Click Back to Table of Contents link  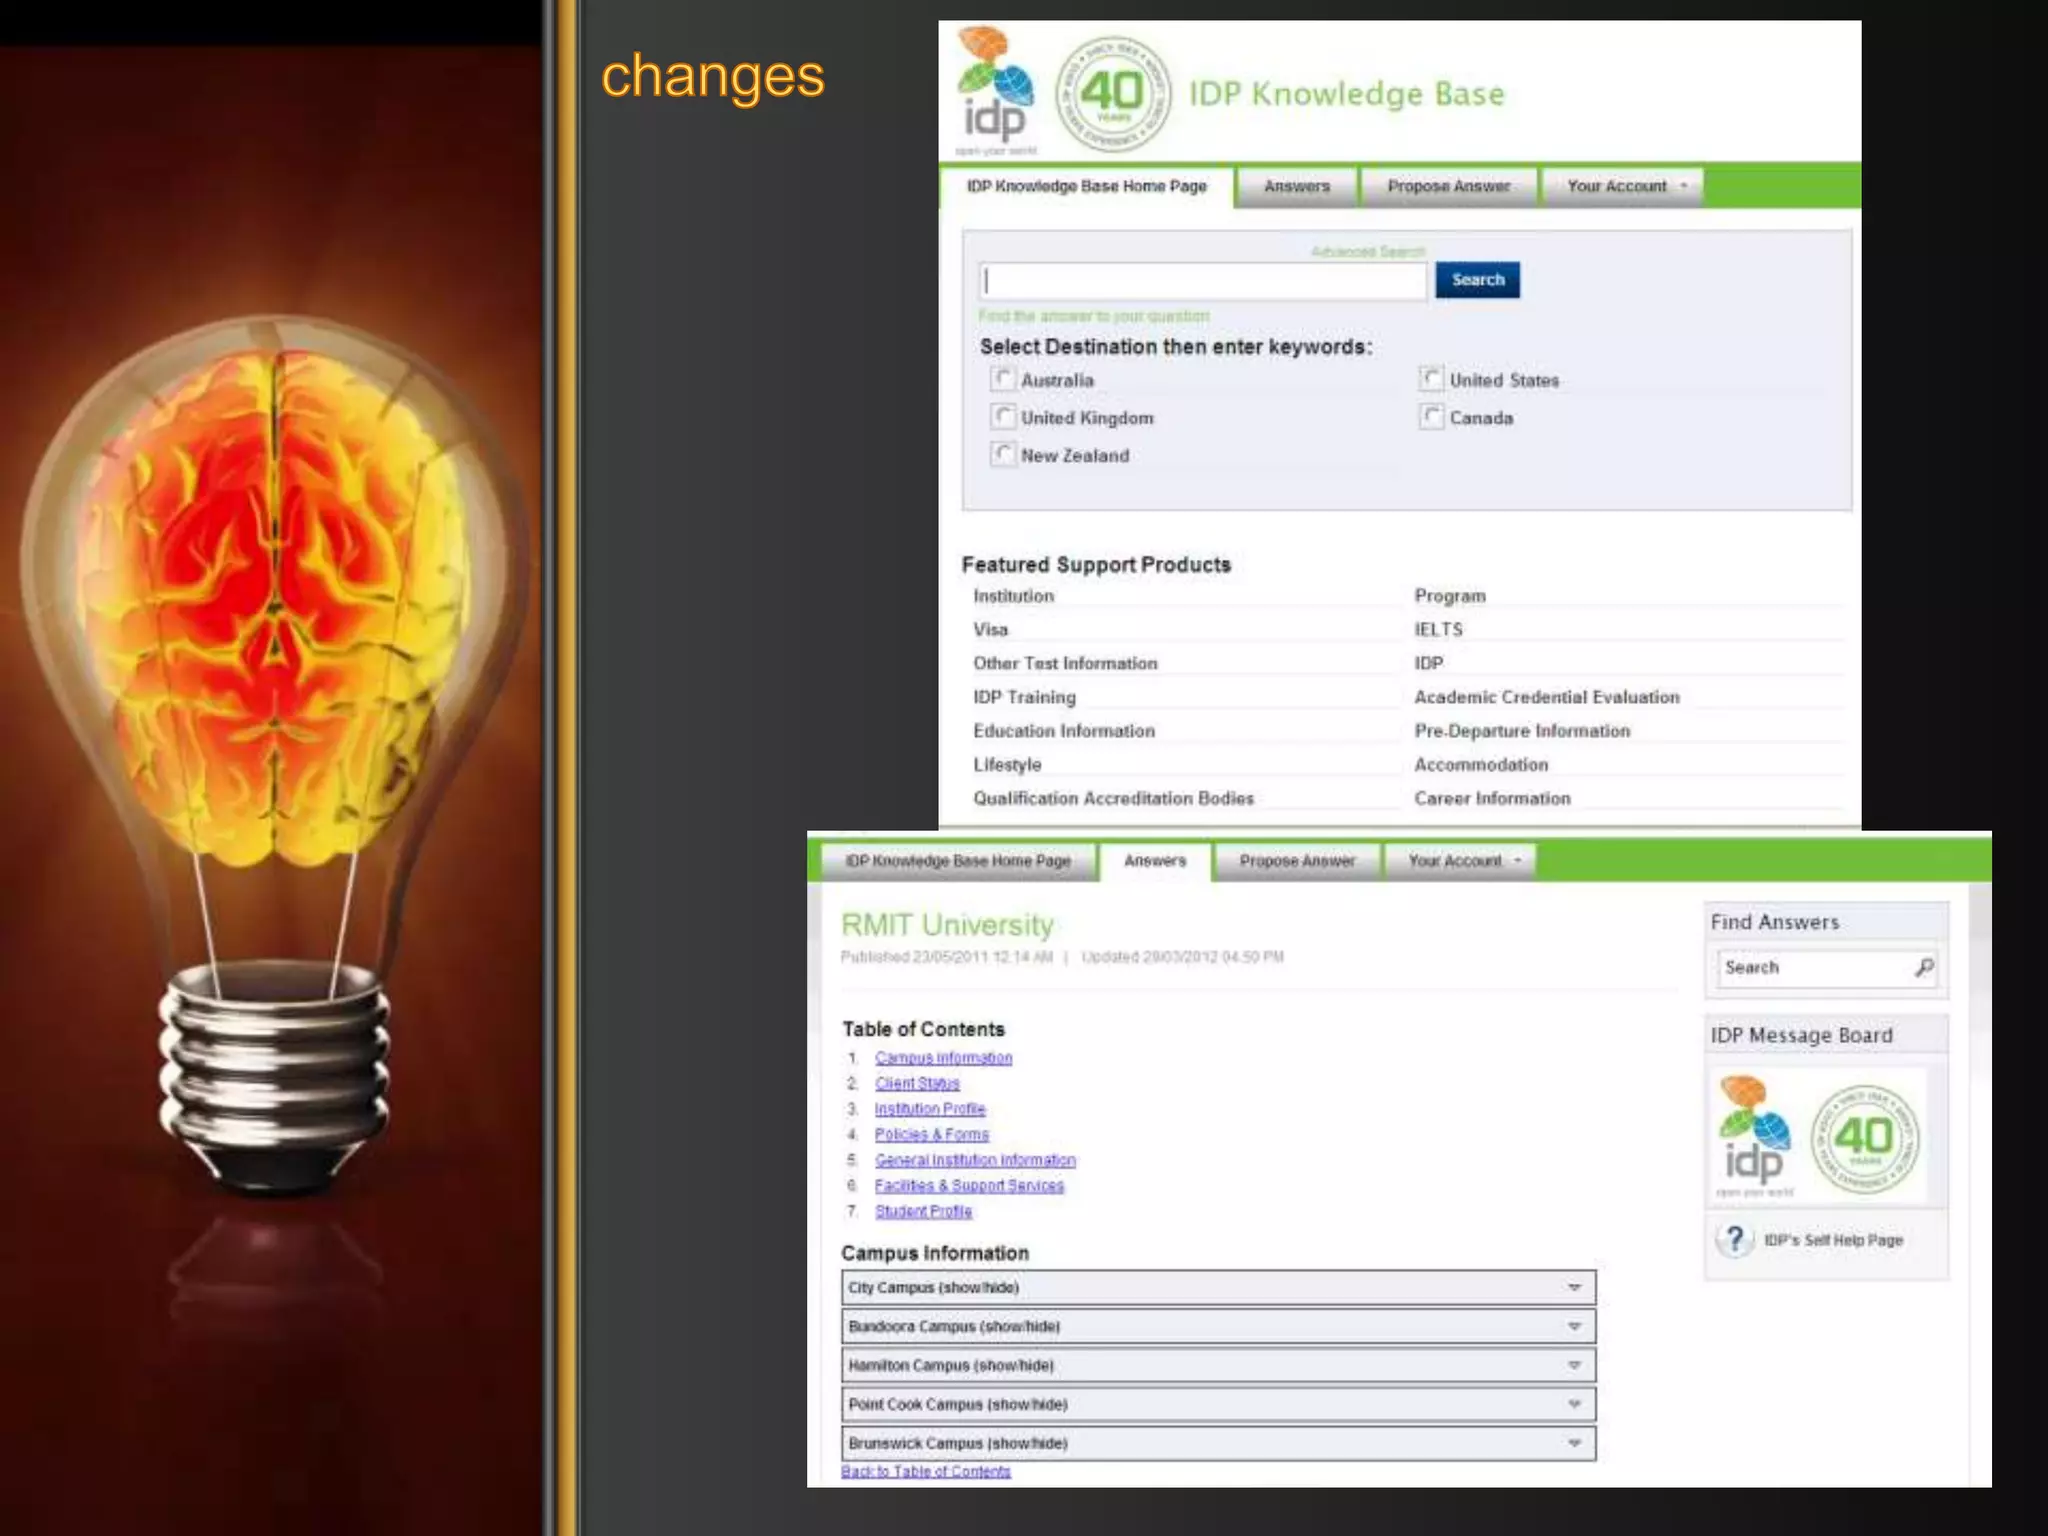tap(925, 1471)
